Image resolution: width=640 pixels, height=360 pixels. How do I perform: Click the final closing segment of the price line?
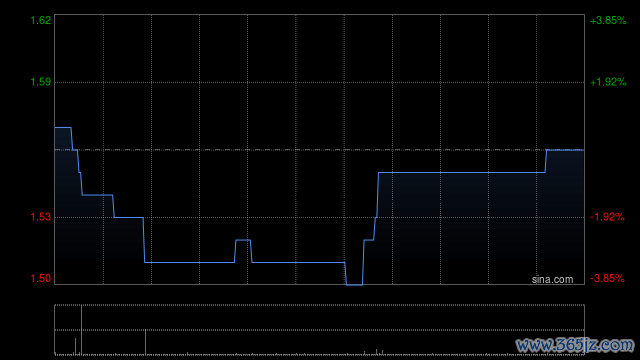pyautogui.click(x=565, y=150)
